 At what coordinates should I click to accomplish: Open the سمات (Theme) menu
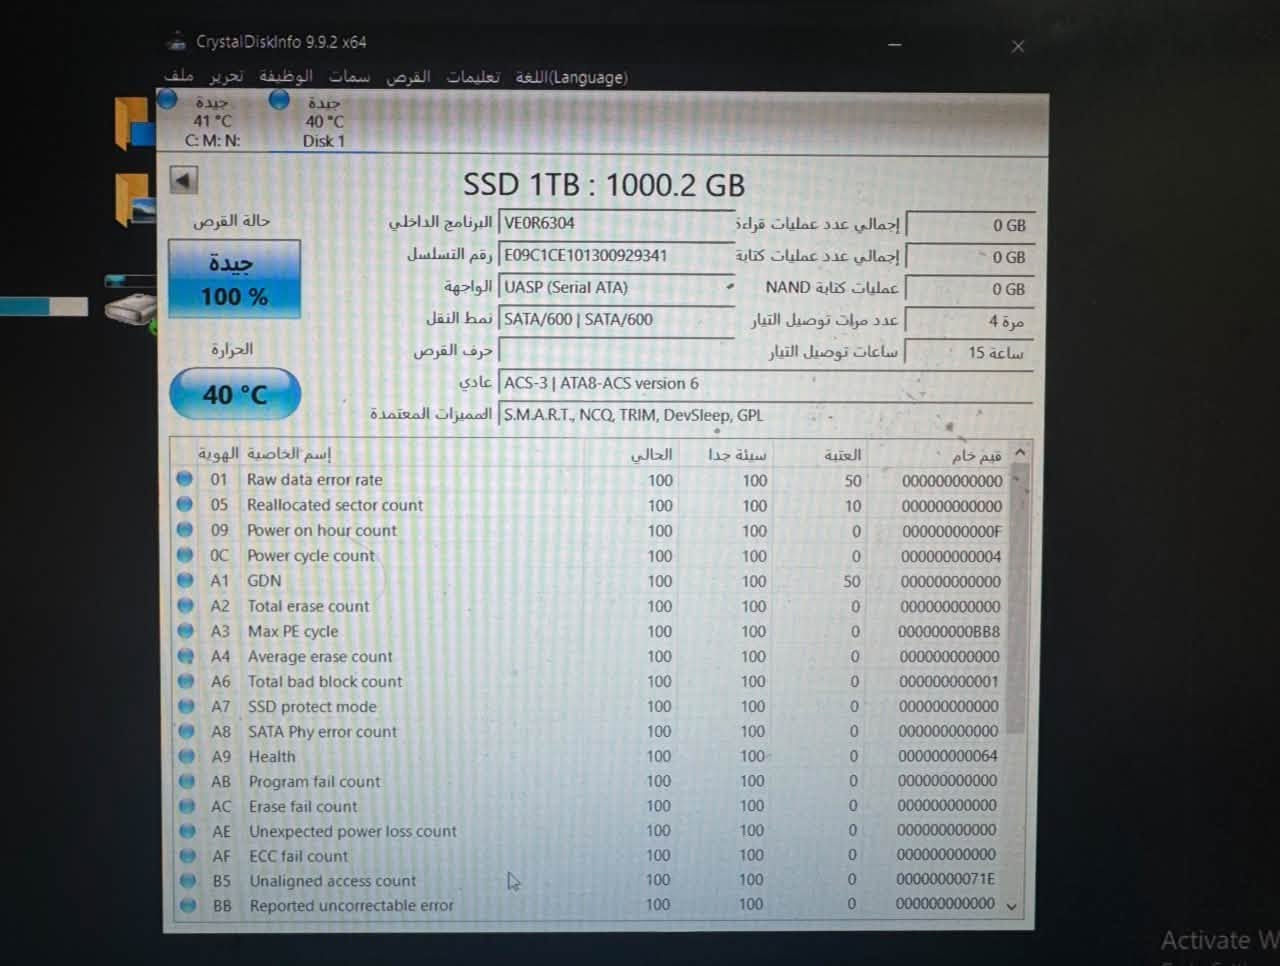(349, 76)
